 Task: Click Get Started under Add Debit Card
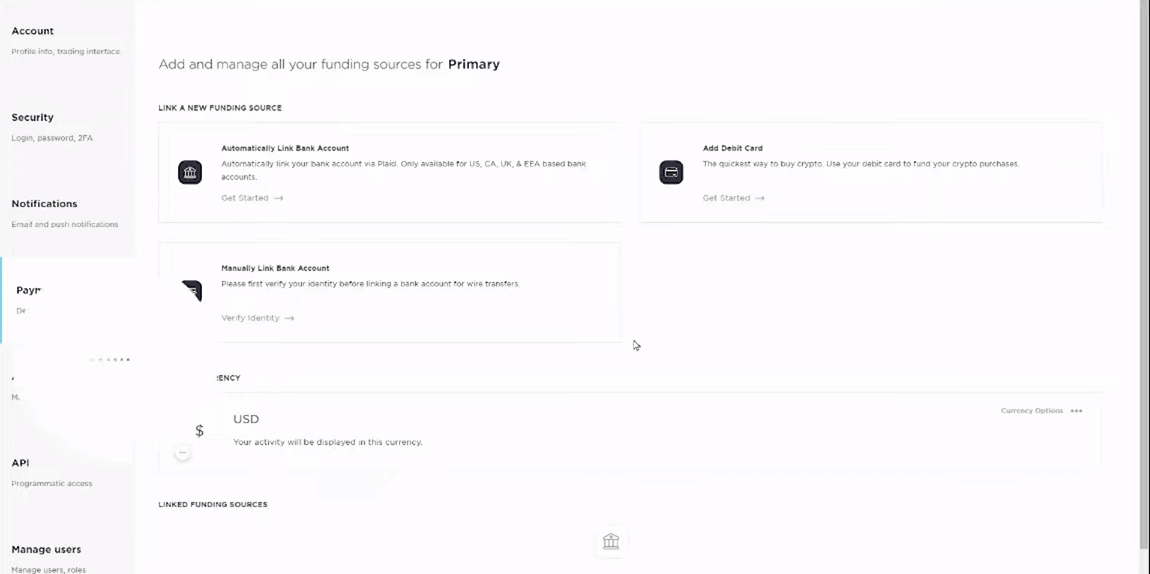733,198
